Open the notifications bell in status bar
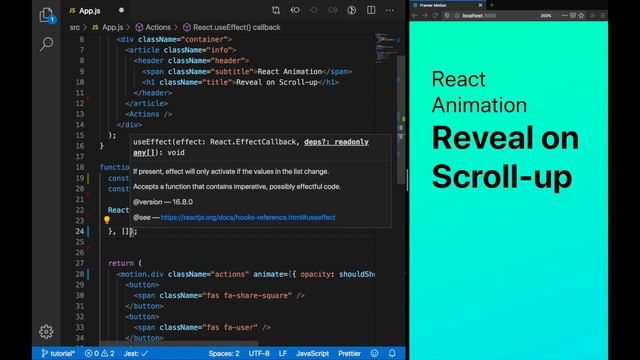Image resolution: width=640 pixels, height=360 pixels. [392, 353]
